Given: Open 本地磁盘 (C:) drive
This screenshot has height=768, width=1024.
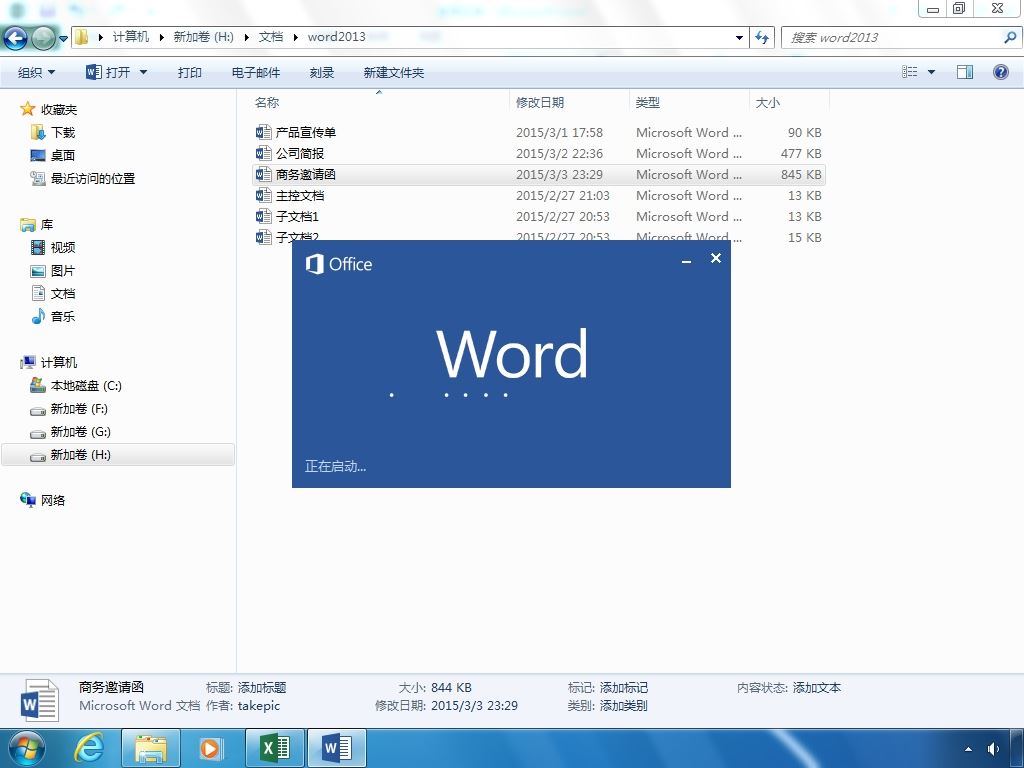Looking at the screenshot, I should 86,386.
